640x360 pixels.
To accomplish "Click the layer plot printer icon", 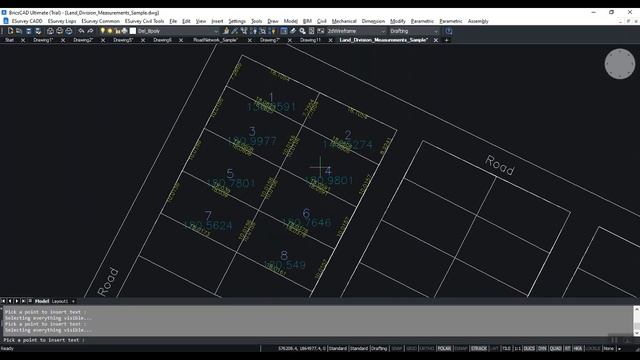I will click(124, 31).
